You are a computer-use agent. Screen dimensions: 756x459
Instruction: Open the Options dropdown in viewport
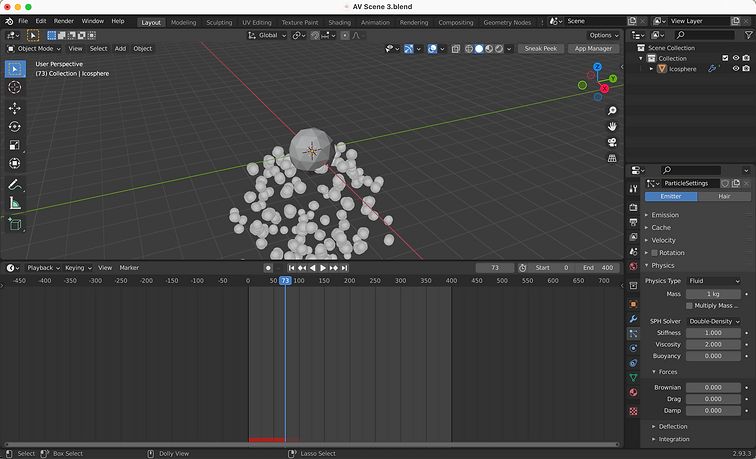604,35
